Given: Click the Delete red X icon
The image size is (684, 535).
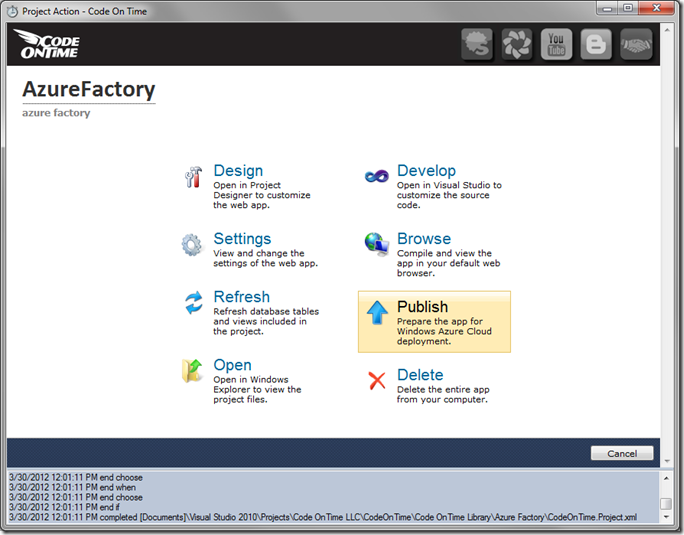Looking at the screenshot, I should (377, 381).
